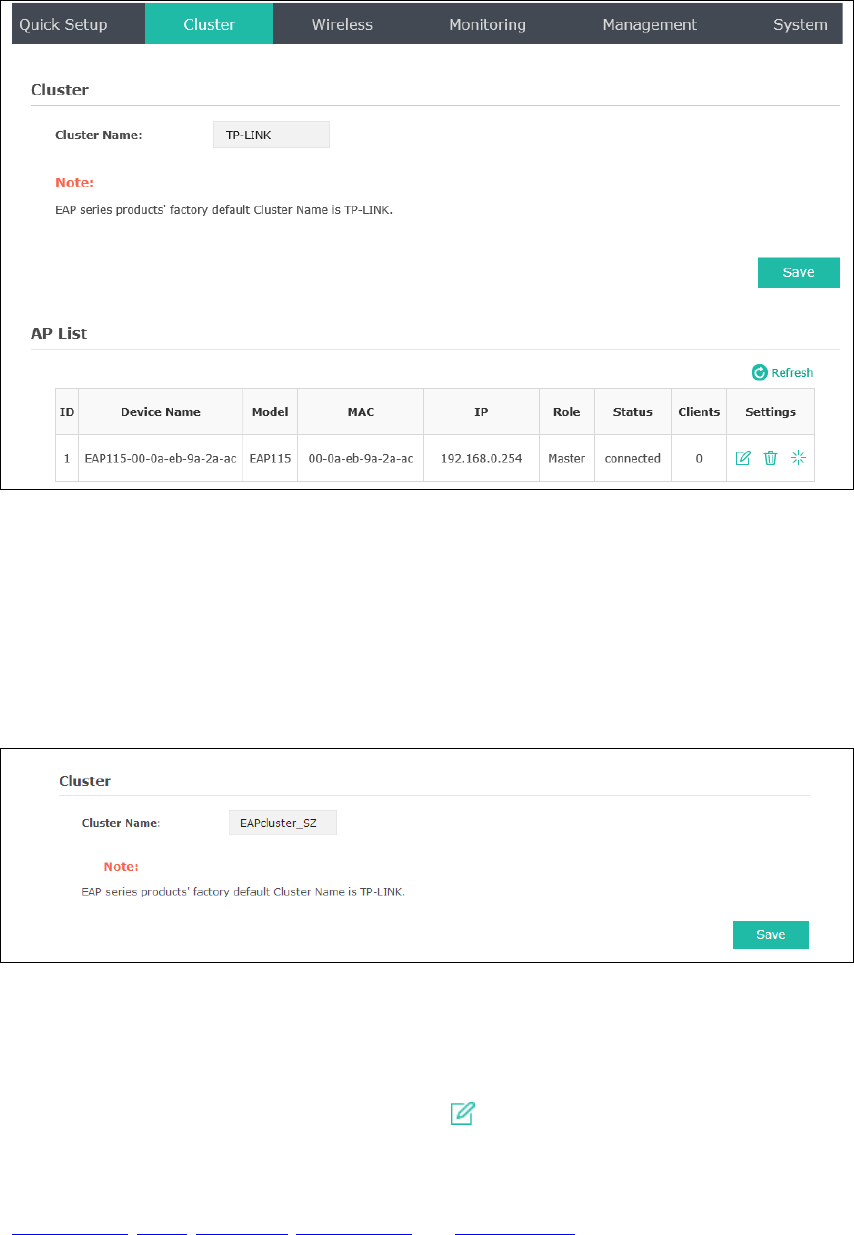Screen dimensions: 854x1235
Task: Save the EAPcluster_SZ cluster name
Action: 770,934
